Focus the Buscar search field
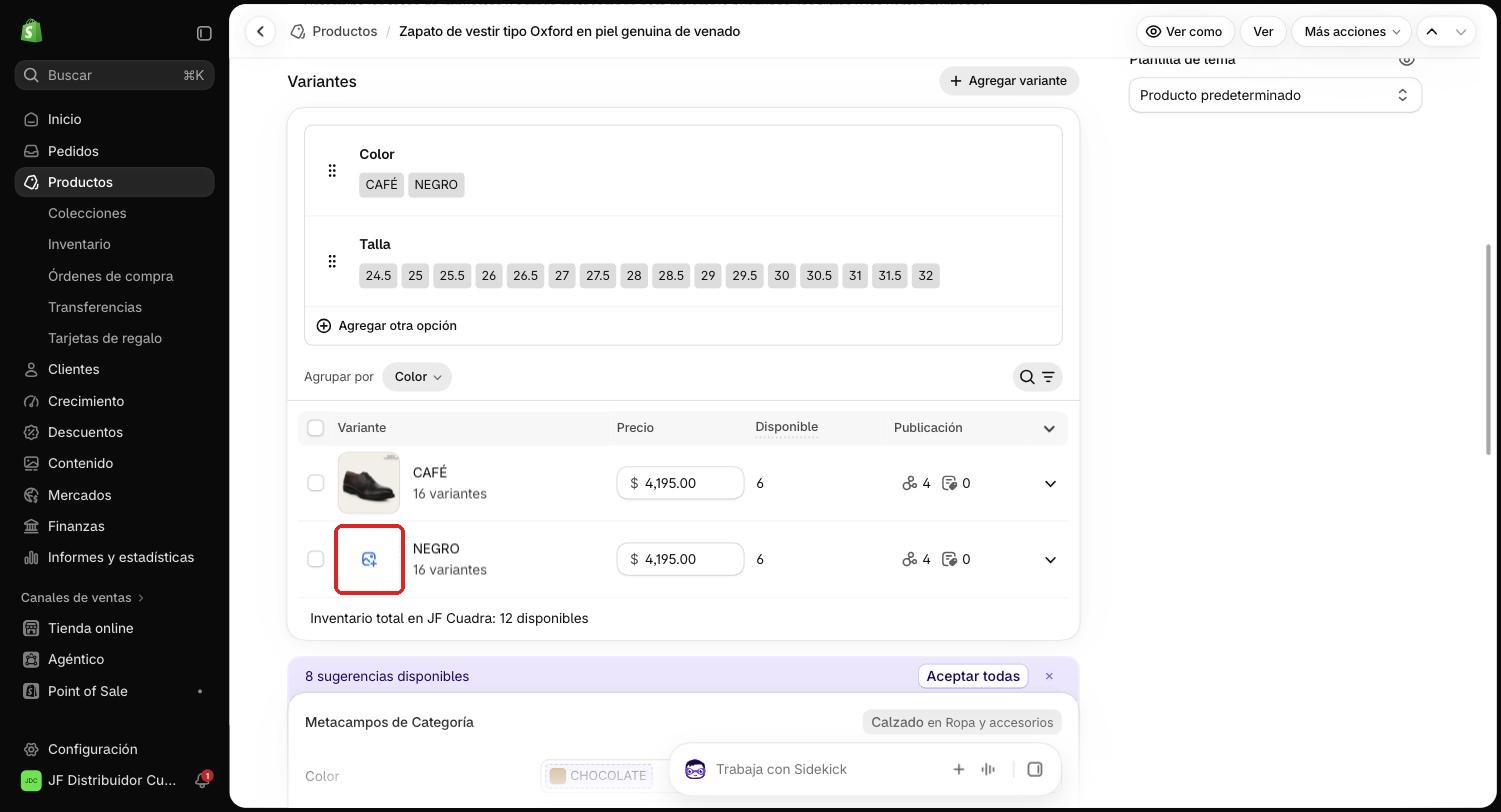Viewport: 1501px width, 812px height. 114,75
